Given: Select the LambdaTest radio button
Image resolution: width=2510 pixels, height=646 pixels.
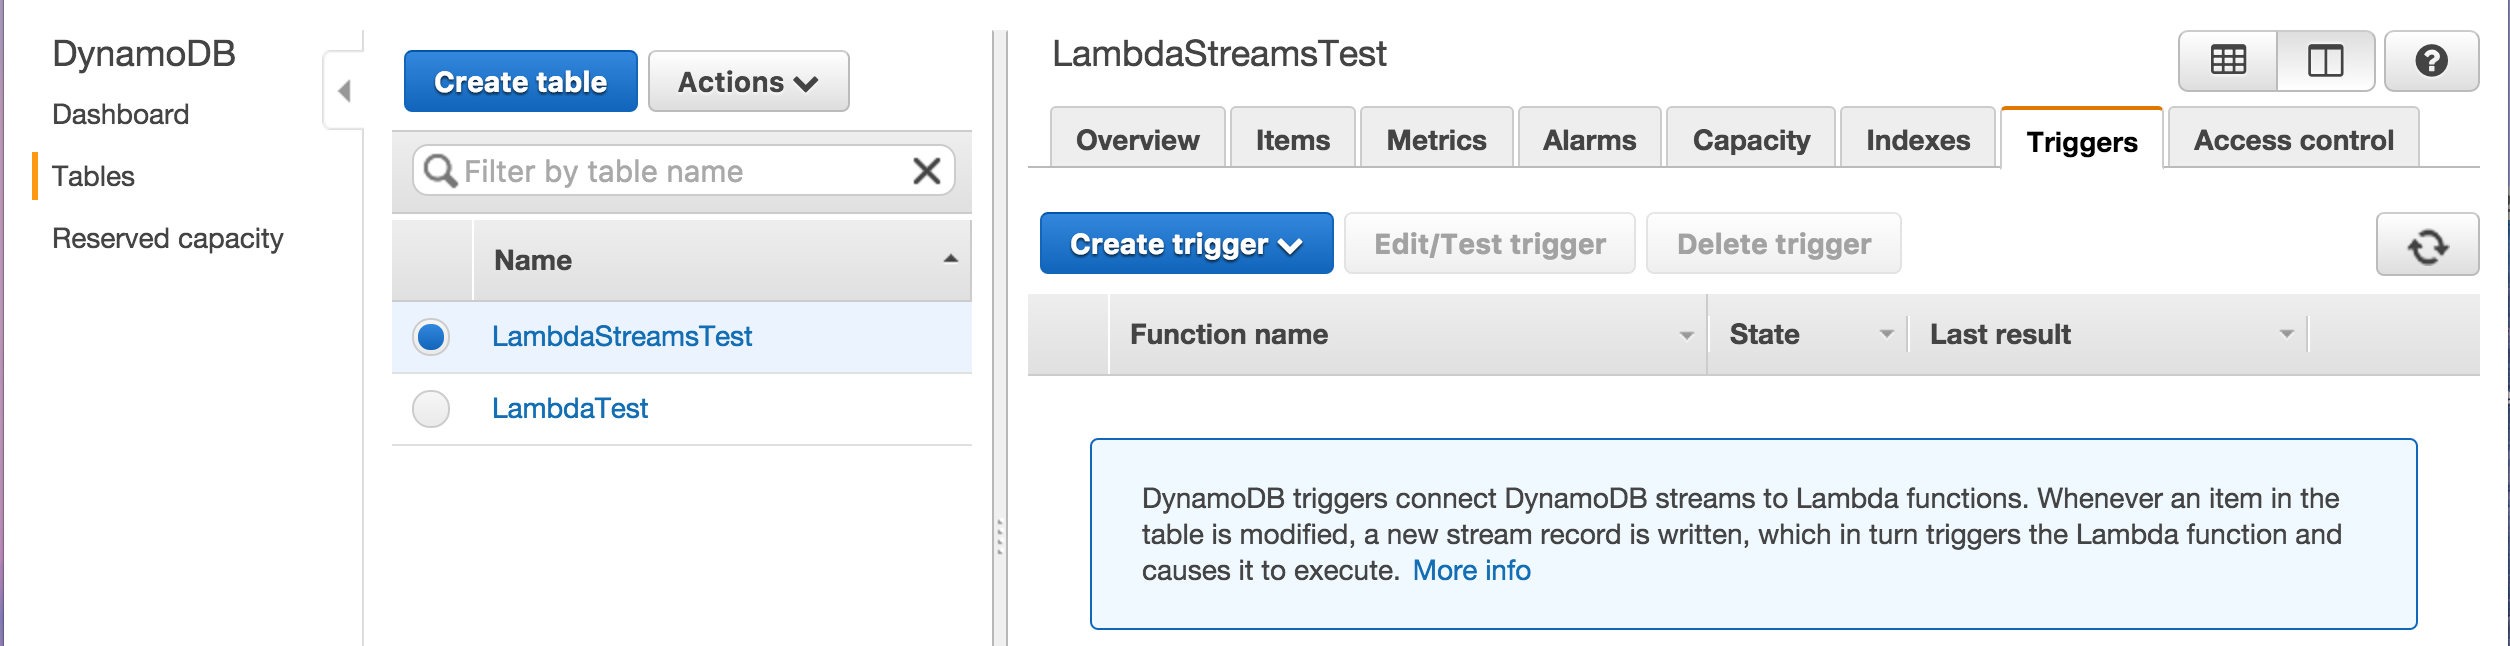Looking at the screenshot, I should (x=431, y=409).
